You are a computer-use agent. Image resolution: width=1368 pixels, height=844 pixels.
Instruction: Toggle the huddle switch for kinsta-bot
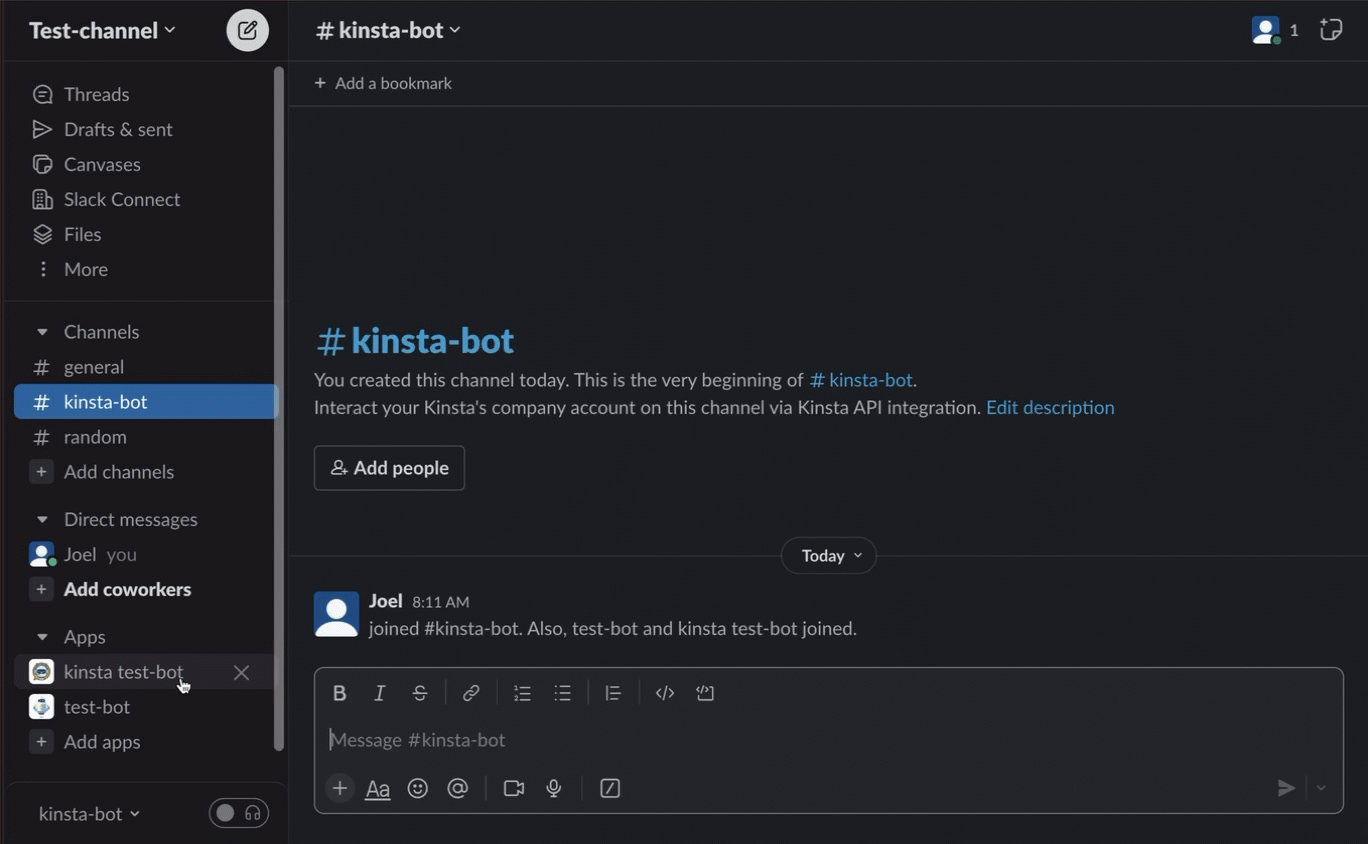238,812
